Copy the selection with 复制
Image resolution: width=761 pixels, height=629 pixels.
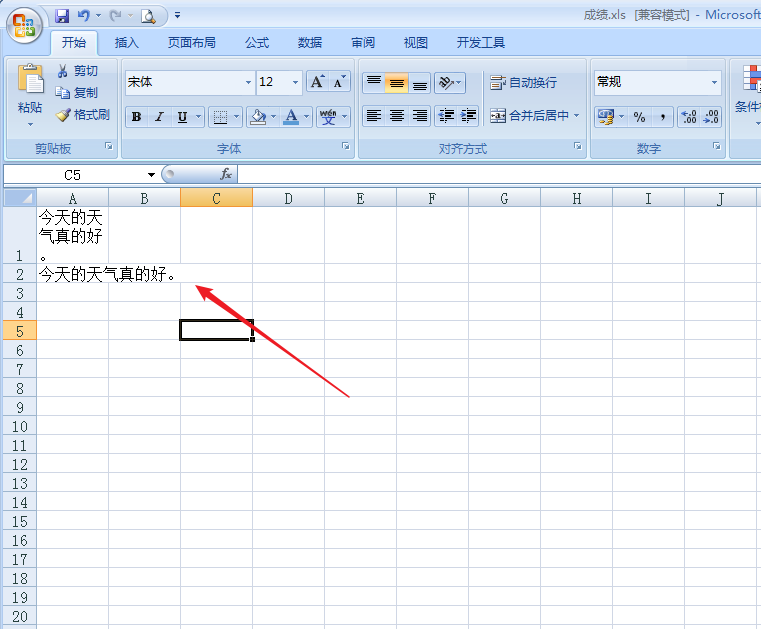77,93
